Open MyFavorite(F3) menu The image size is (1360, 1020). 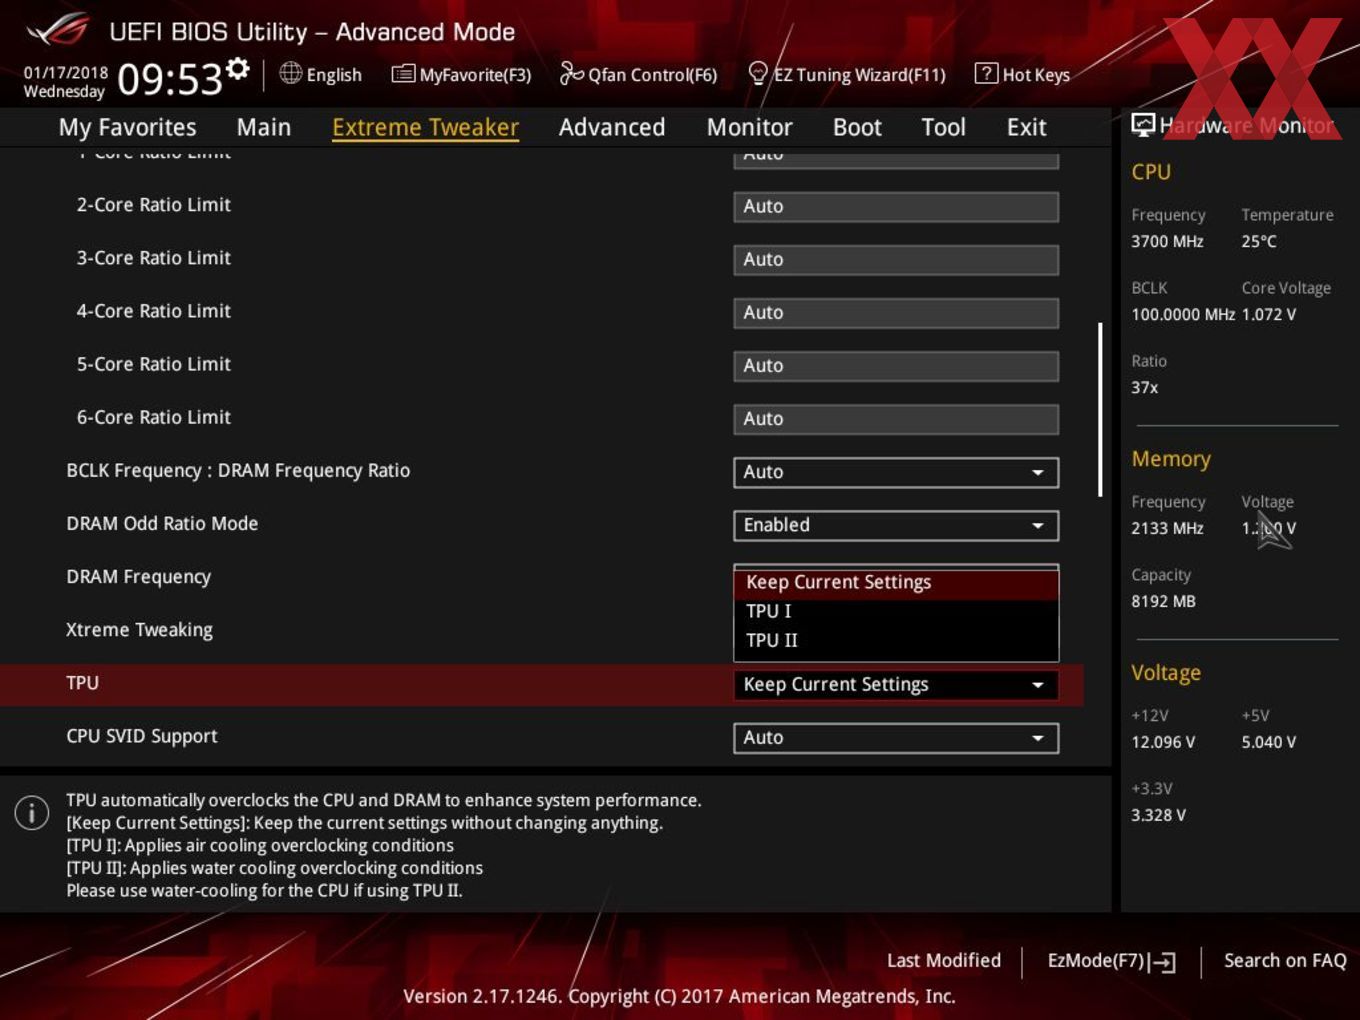(x=461, y=74)
